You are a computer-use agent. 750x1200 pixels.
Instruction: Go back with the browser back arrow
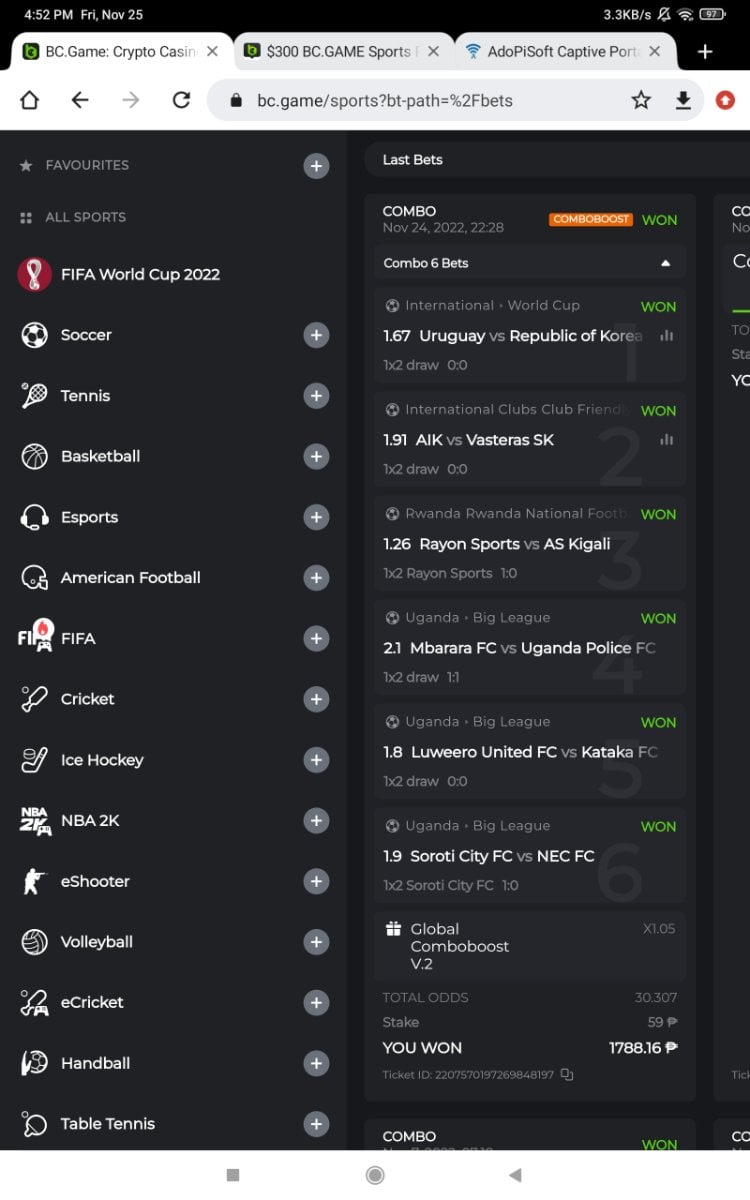[80, 100]
